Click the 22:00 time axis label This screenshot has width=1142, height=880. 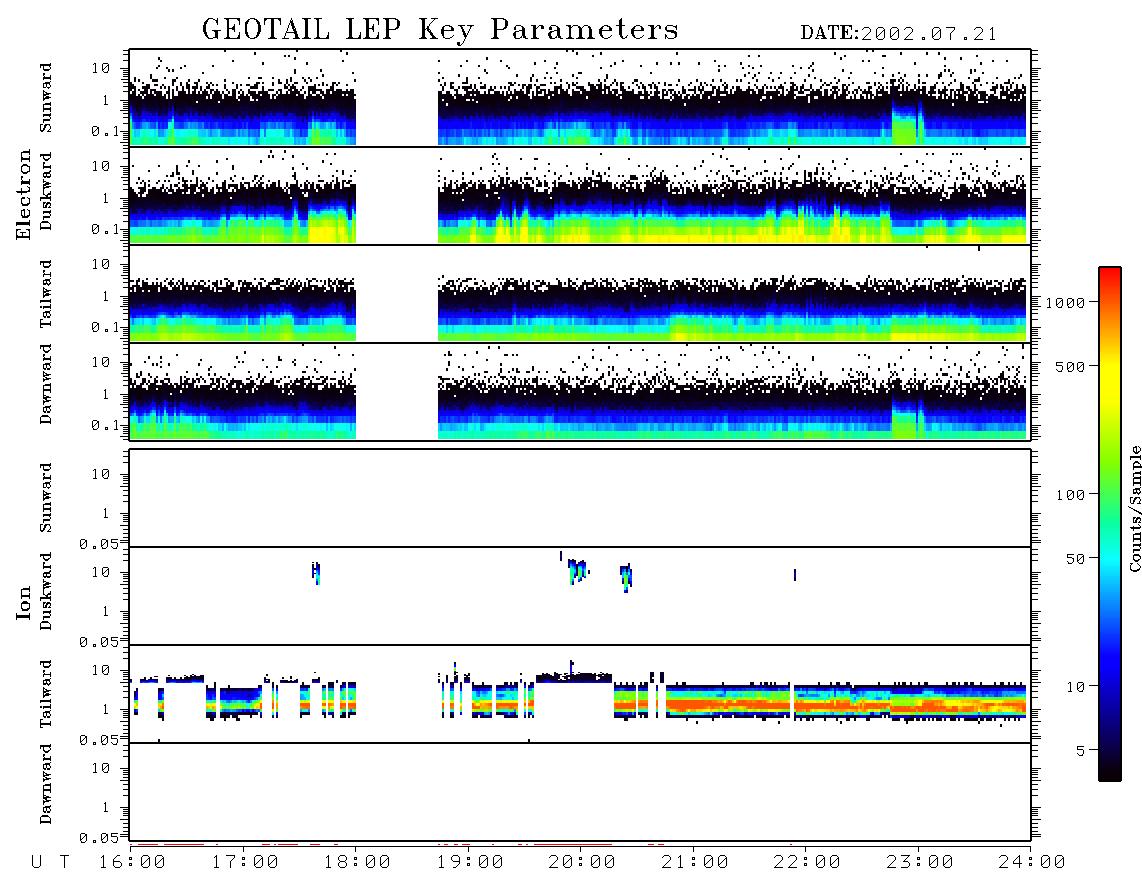807,863
